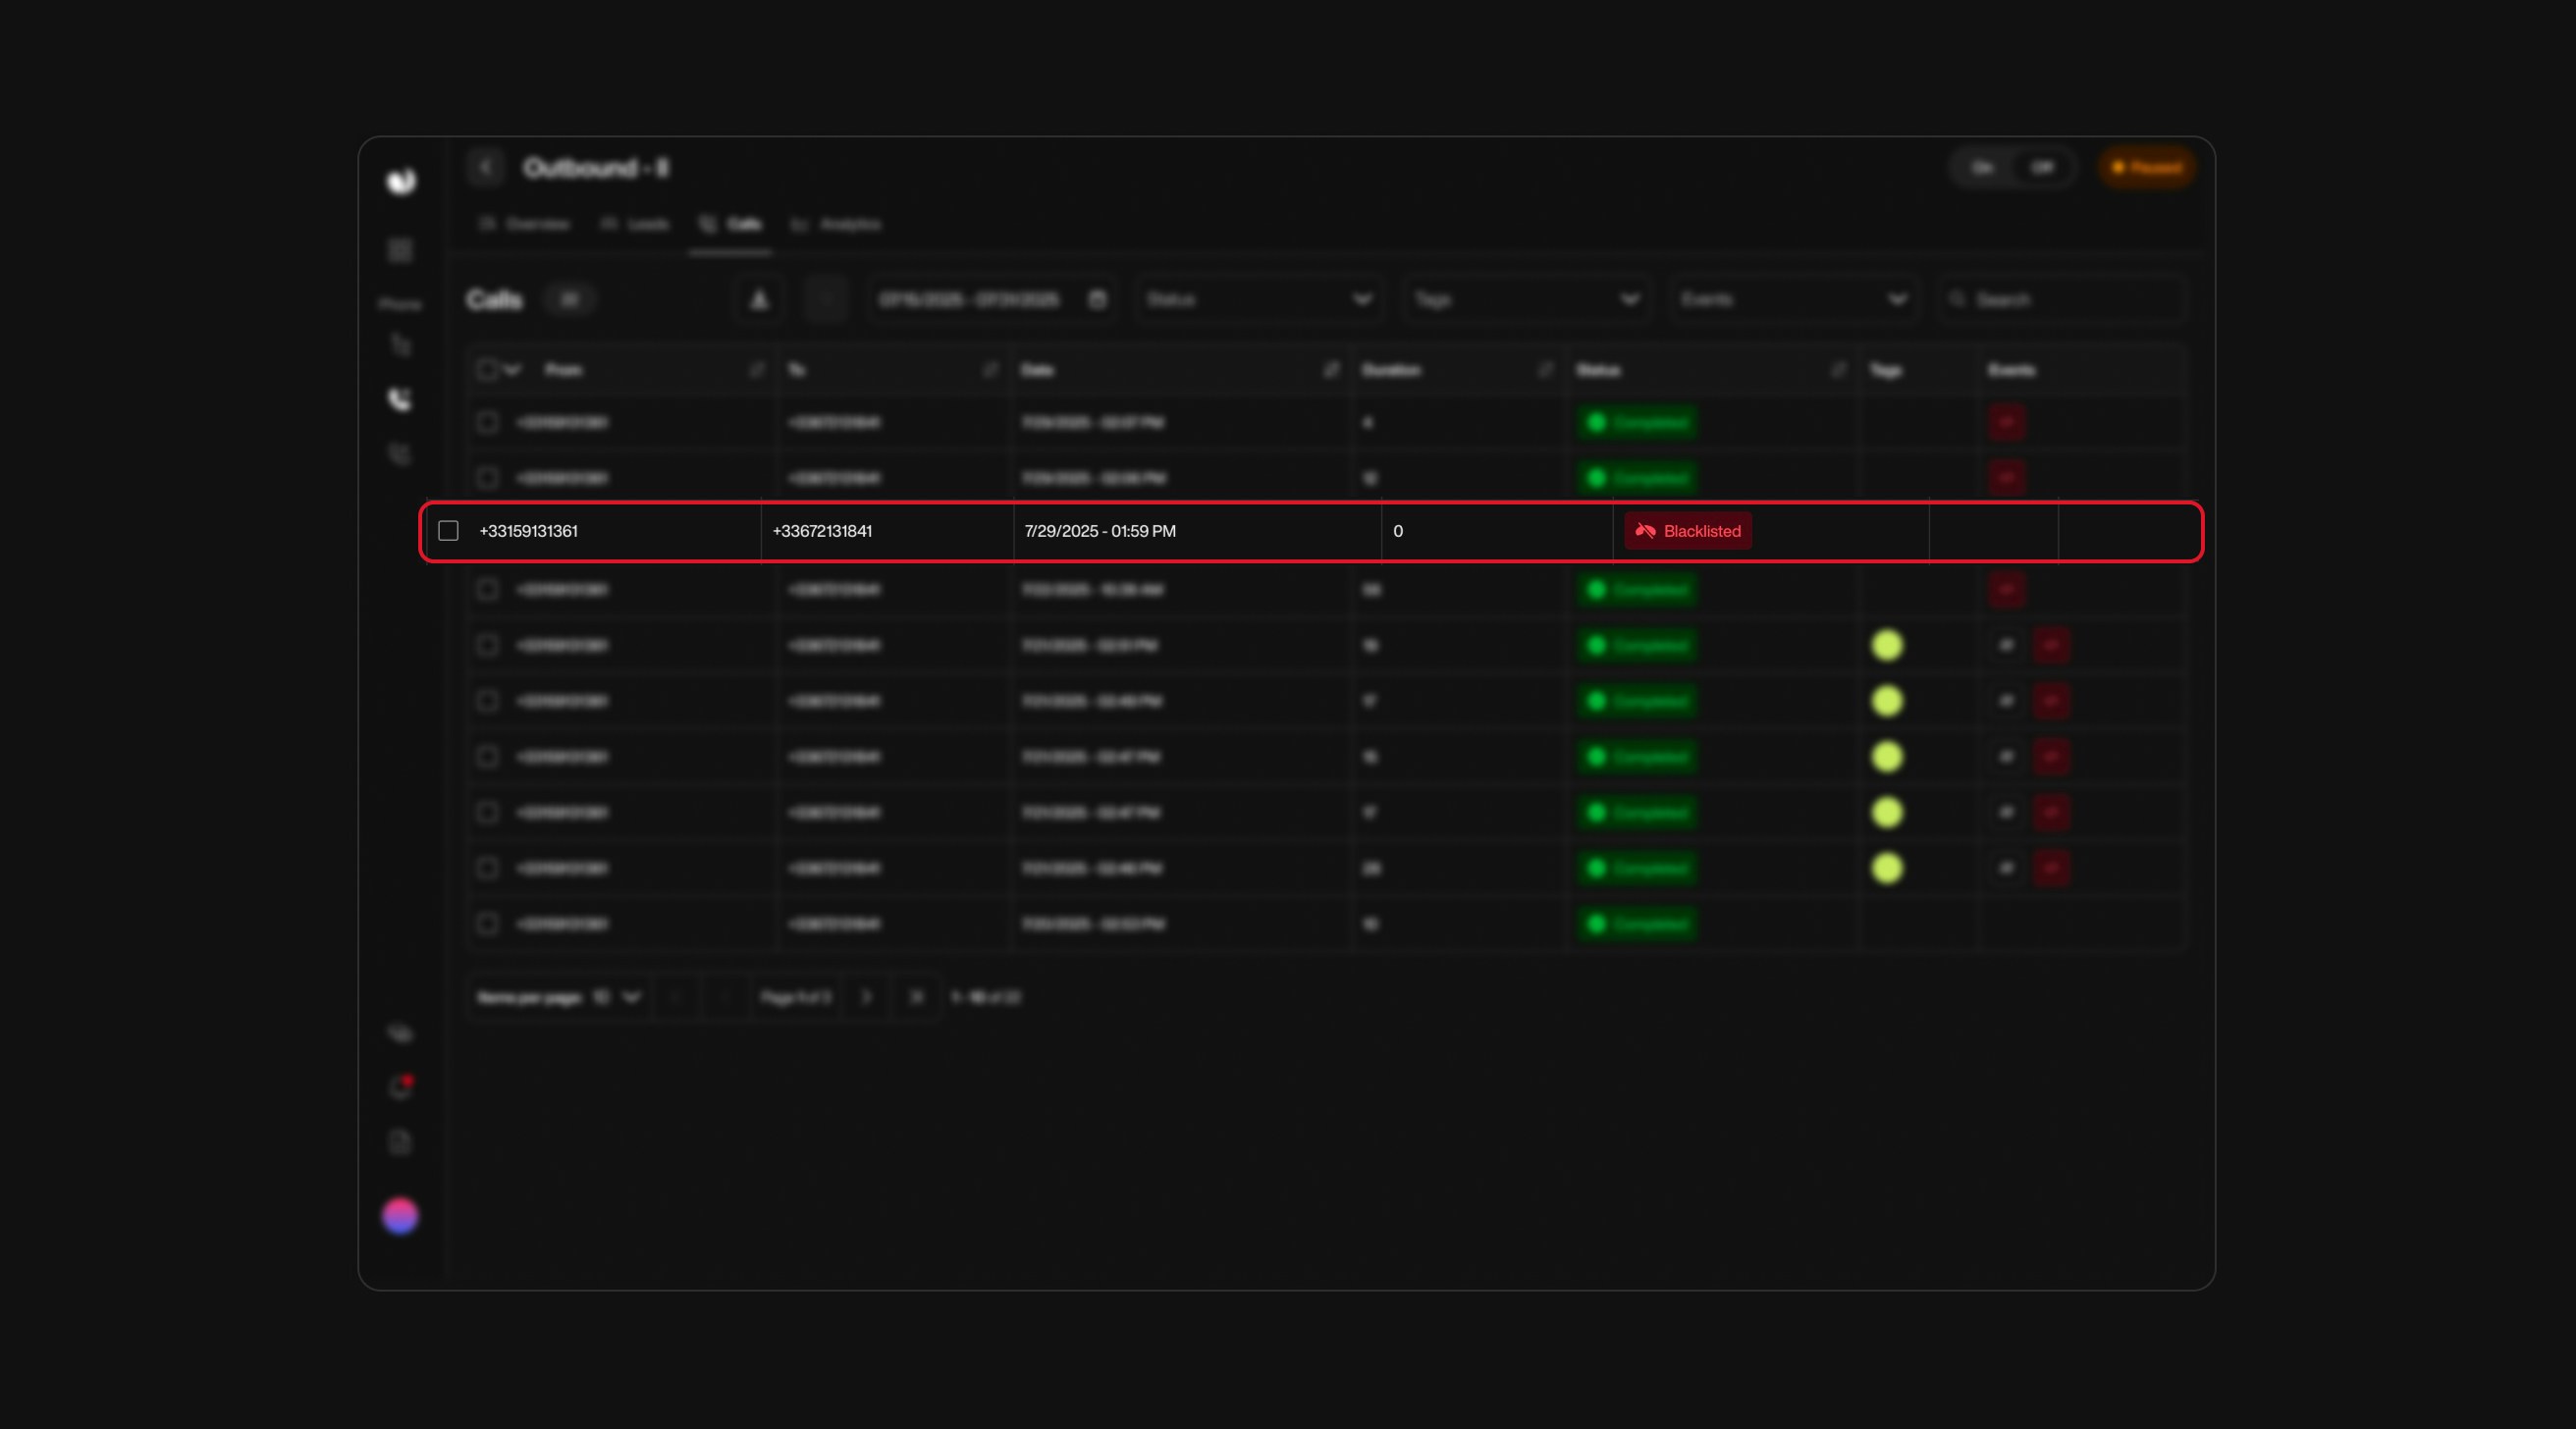Toggle the select-all checkbox in the table header

[487, 369]
